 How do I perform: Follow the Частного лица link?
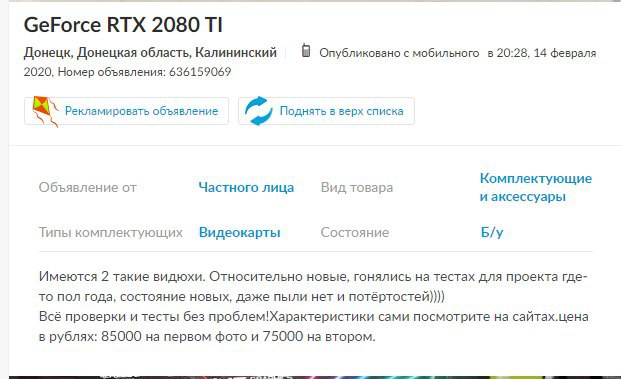[246, 187]
